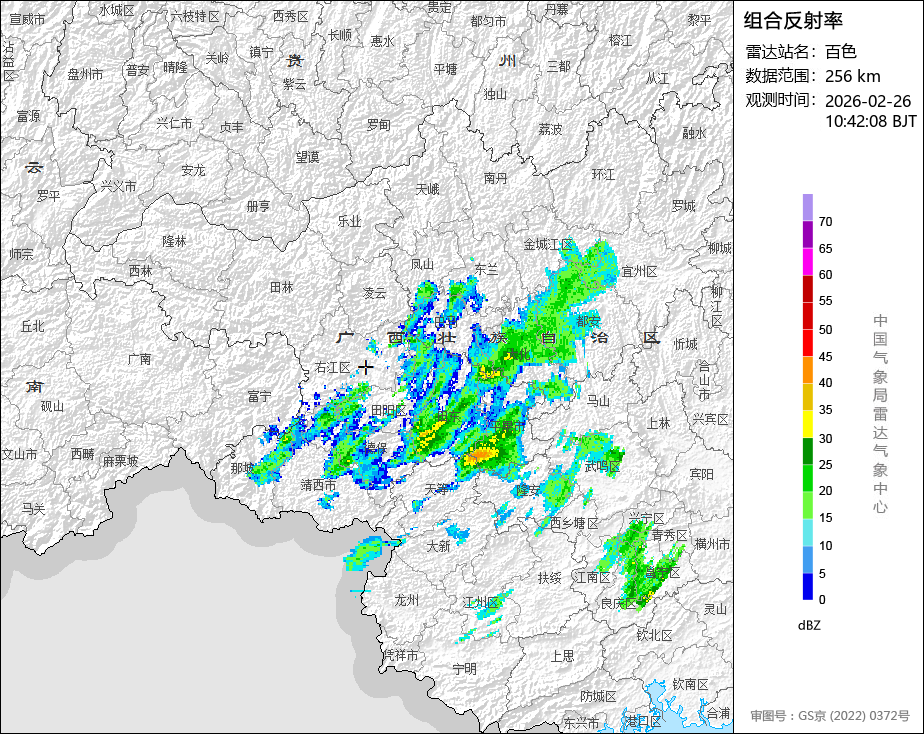Click the cyan 10–15 legend swatch
Image resolution: width=924 pixels, height=734 pixels.
click(x=807, y=533)
